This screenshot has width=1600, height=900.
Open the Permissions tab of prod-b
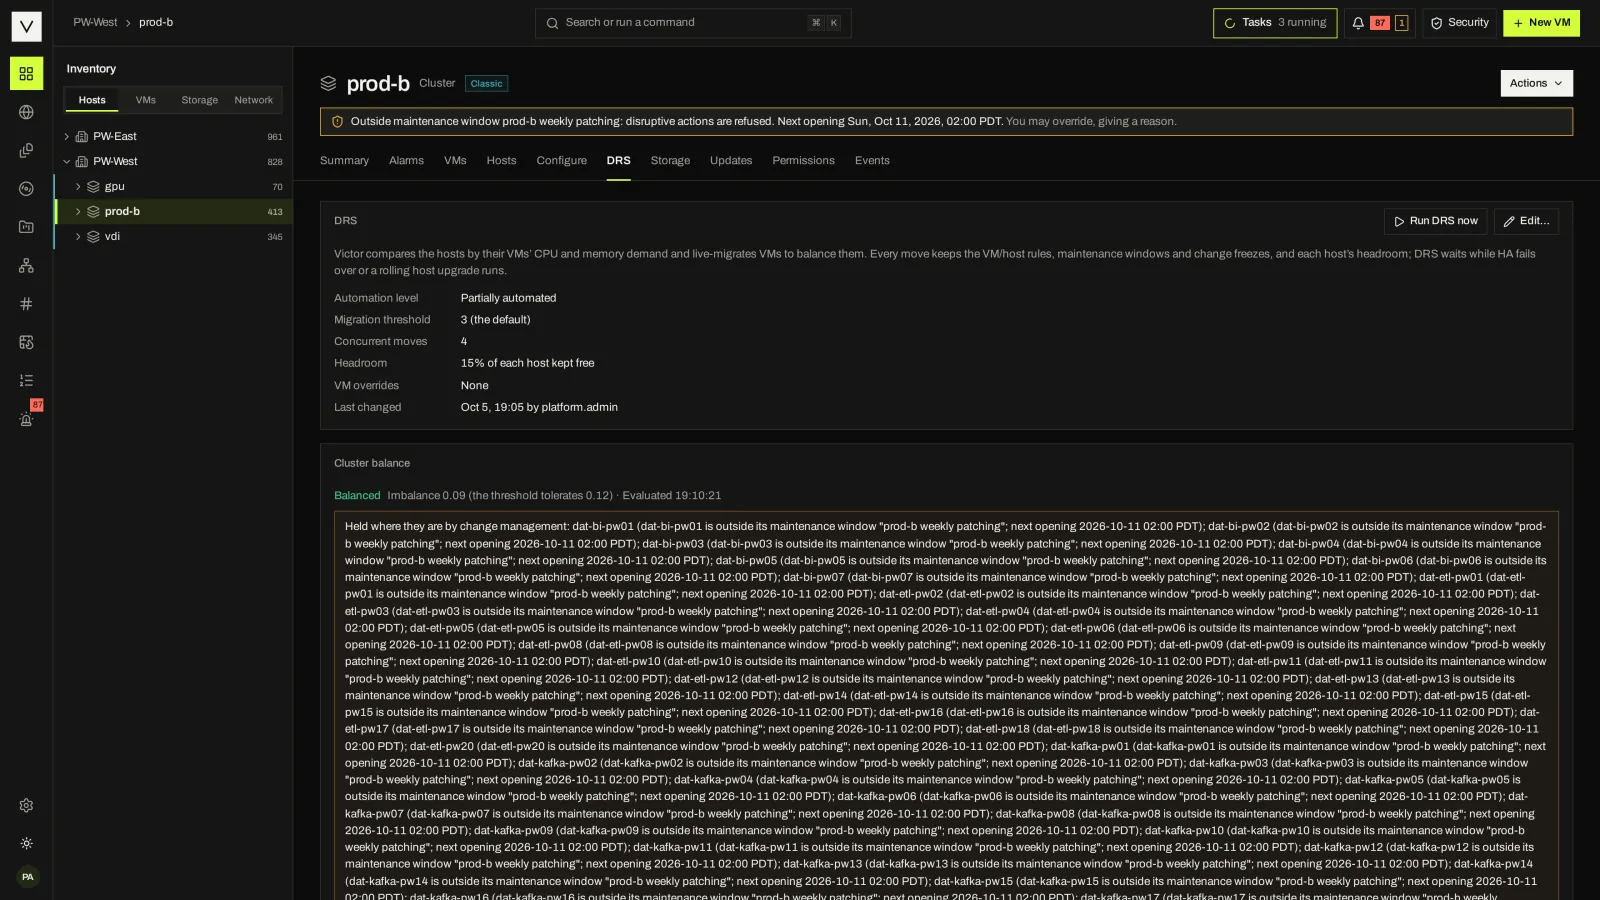tap(803, 161)
